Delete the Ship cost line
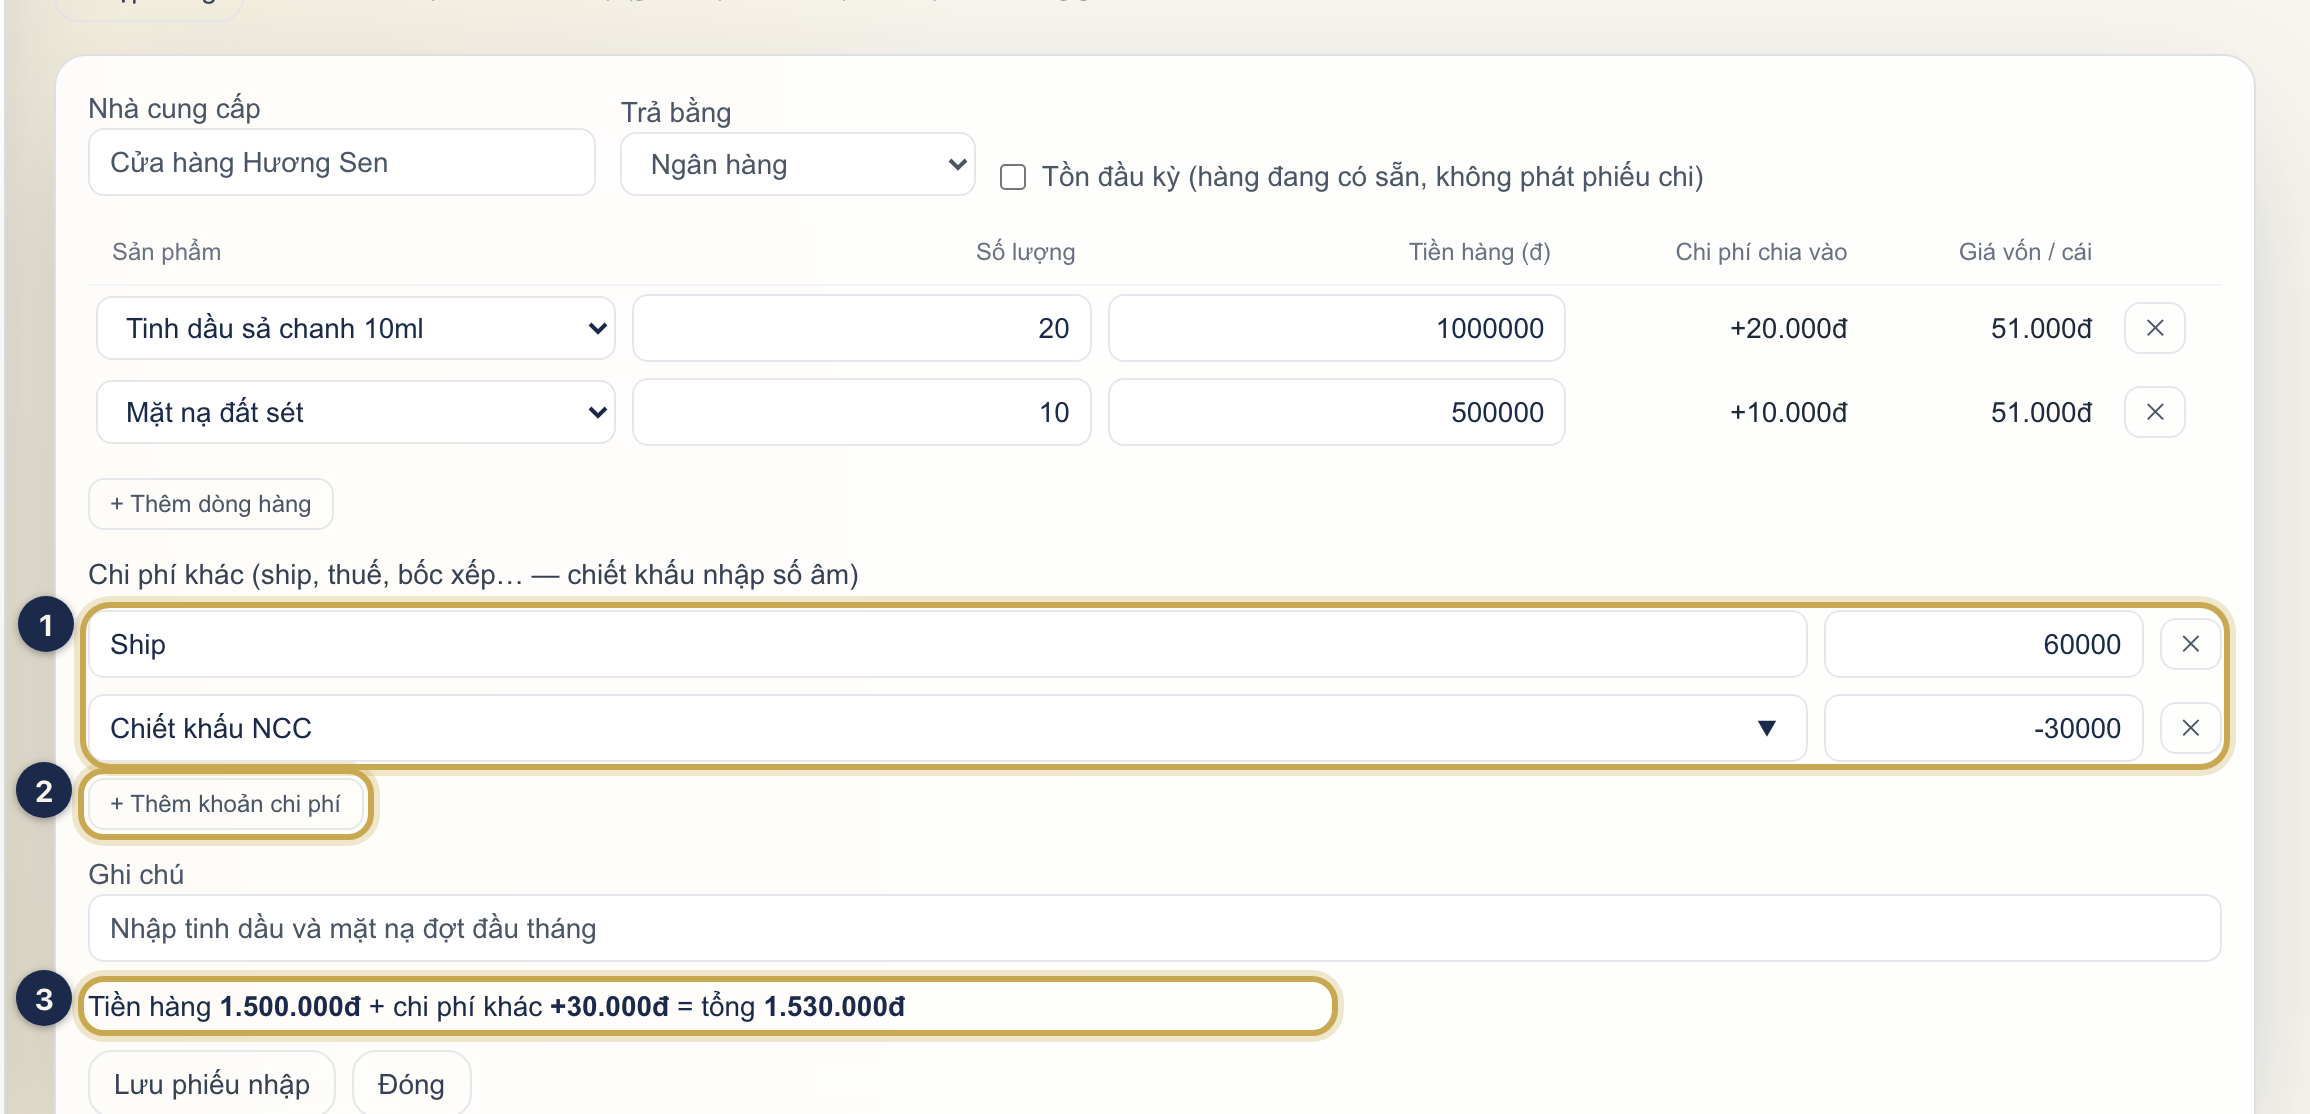Image resolution: width=2310 pixels, height=1114 pixels. (2190, 644)
